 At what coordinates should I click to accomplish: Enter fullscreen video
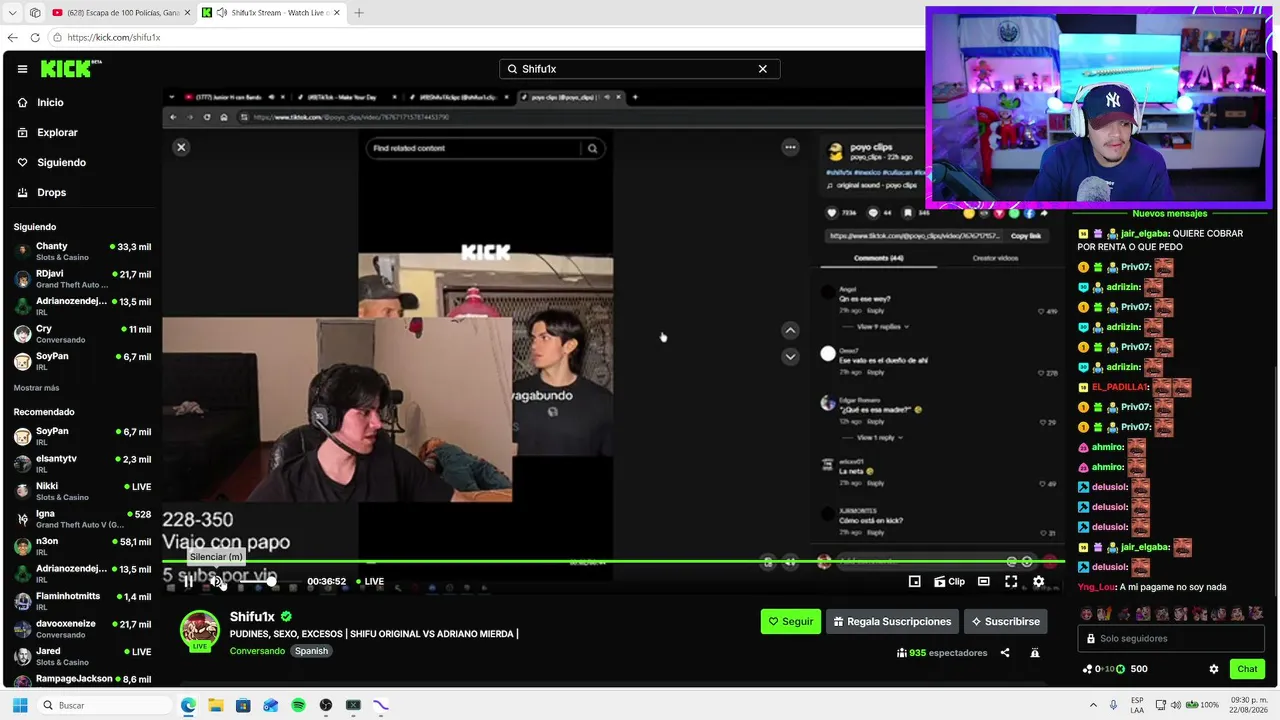pyautogui.click(x=1011, y=581)
